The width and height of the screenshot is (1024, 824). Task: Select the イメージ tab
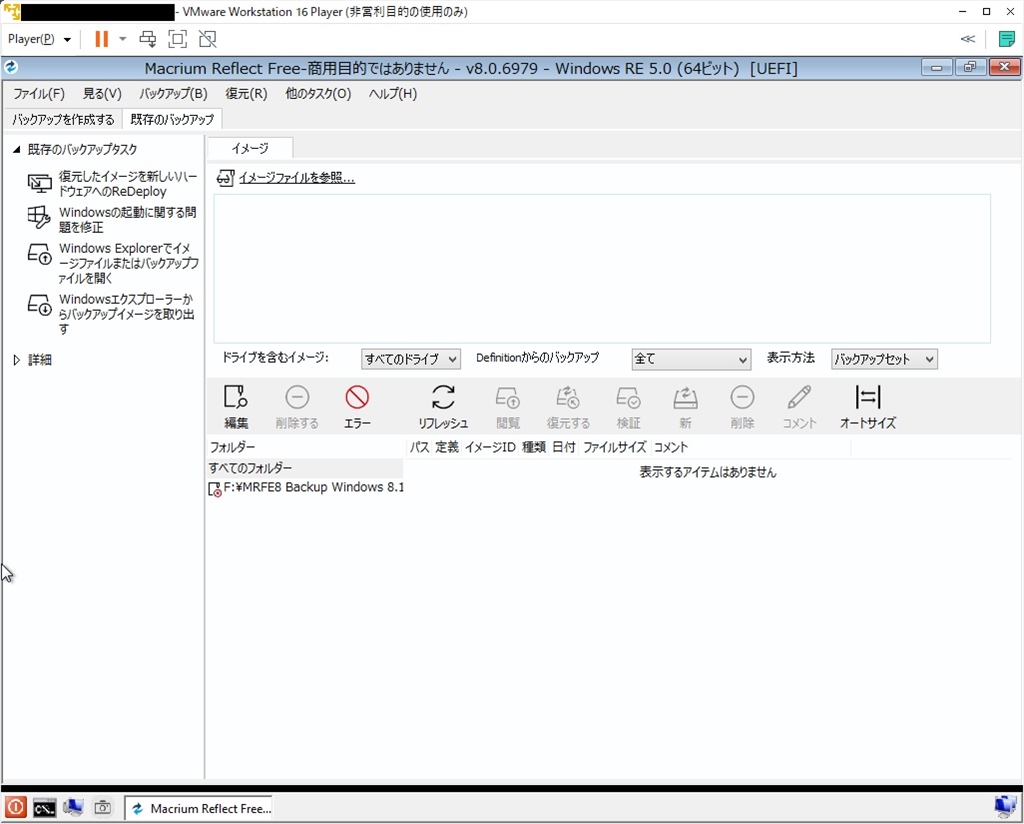(250, 148)
